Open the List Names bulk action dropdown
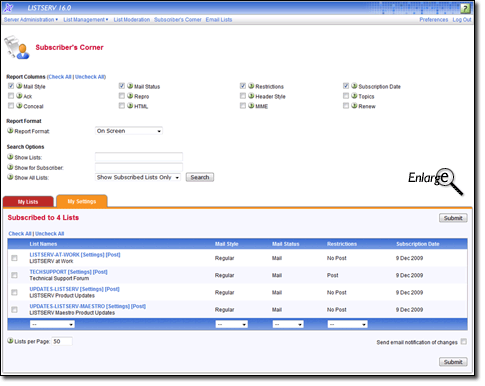This screenshot has width=485, height=386. pyautogui.click(x=52, y=324)
